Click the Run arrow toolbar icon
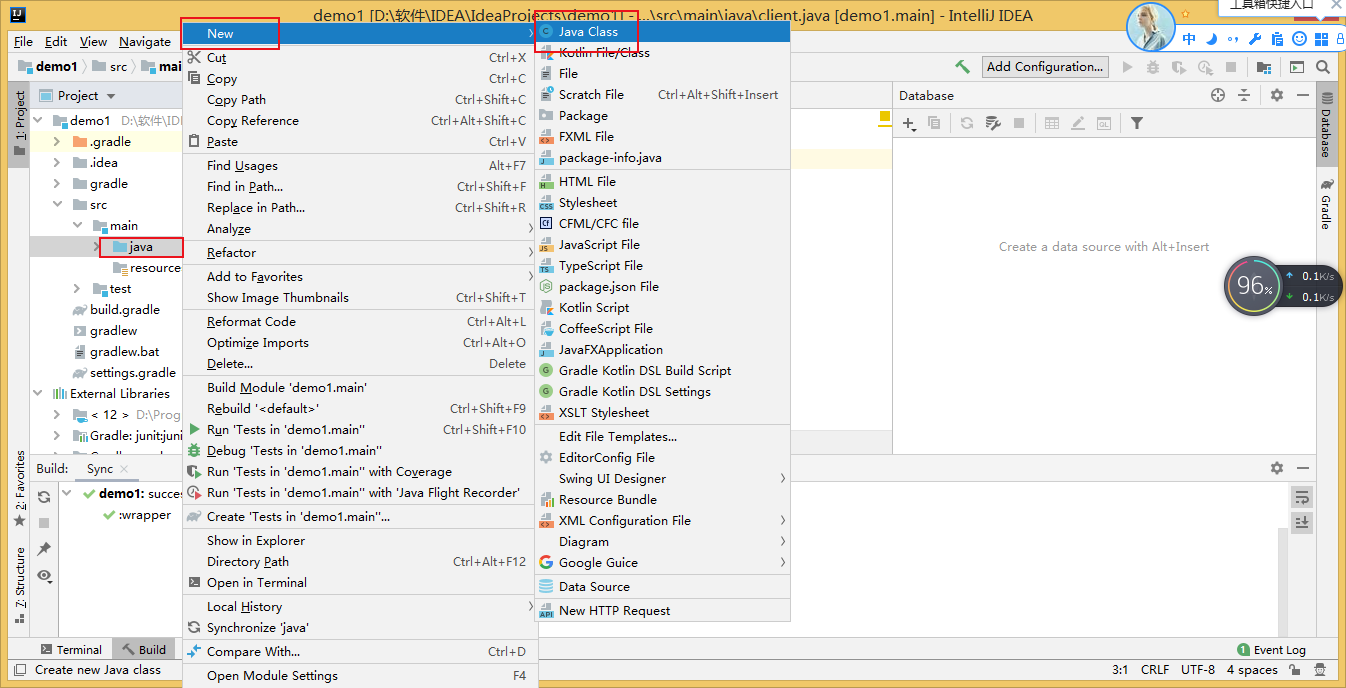 click(x=1128, y=67)
